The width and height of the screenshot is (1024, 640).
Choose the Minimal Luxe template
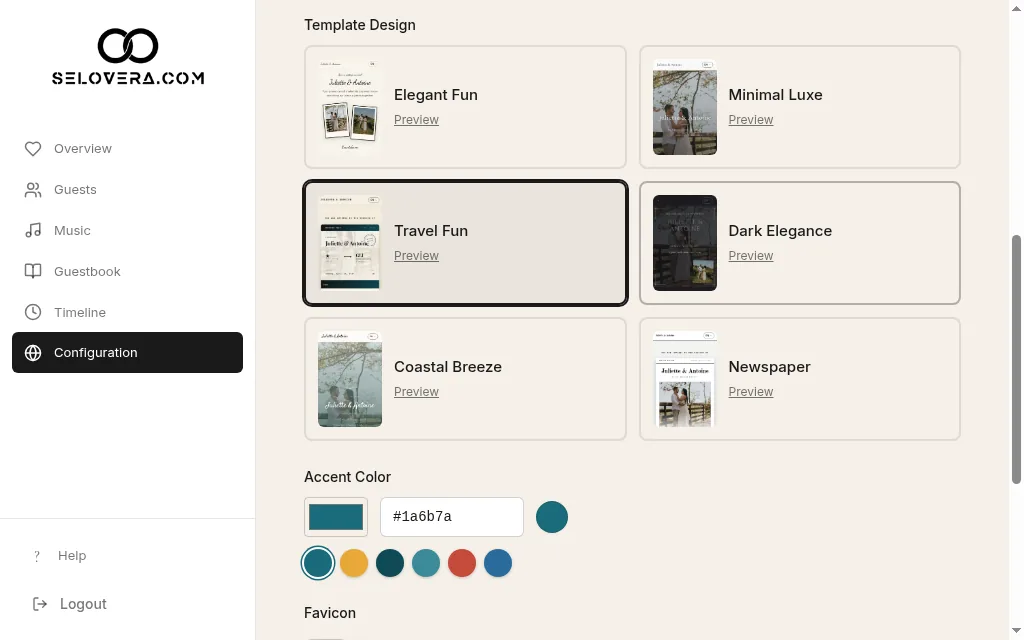(799, 107)
